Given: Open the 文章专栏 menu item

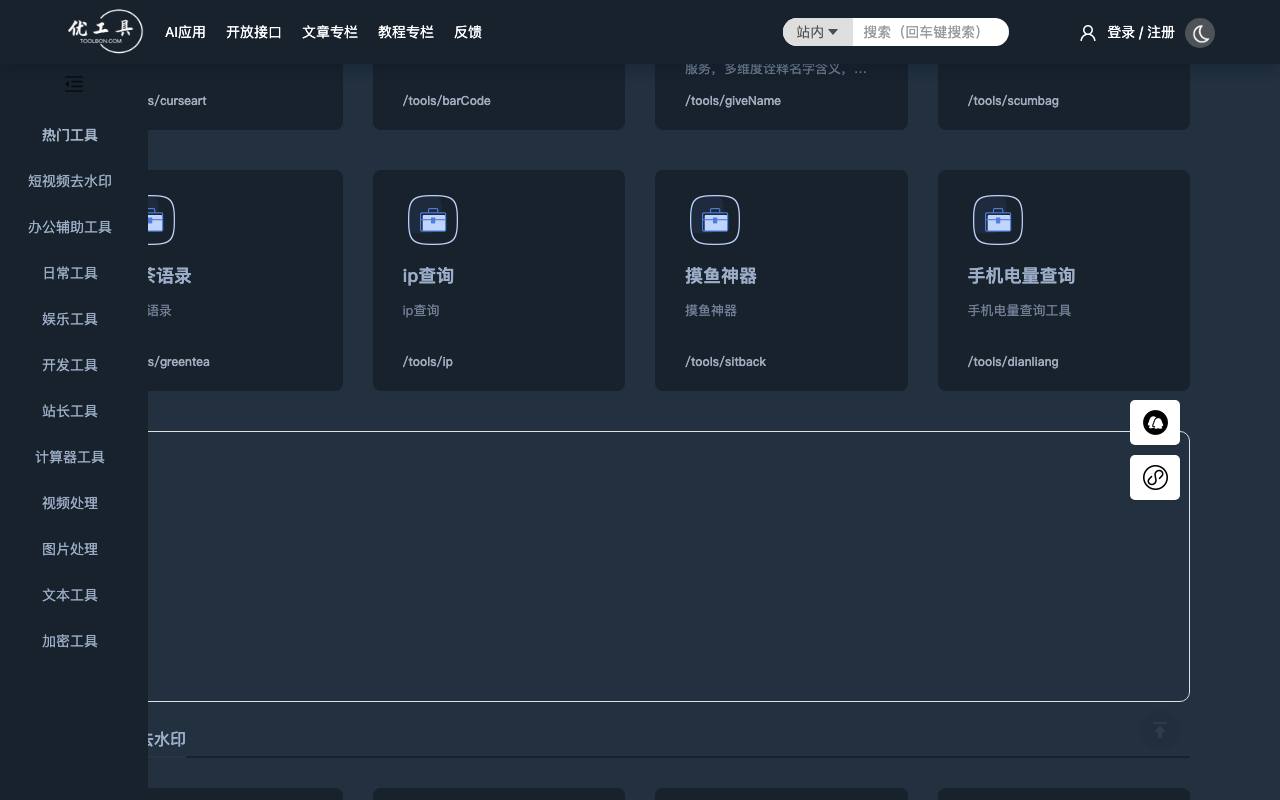Looking at the screenshot, I should point(330,32).
